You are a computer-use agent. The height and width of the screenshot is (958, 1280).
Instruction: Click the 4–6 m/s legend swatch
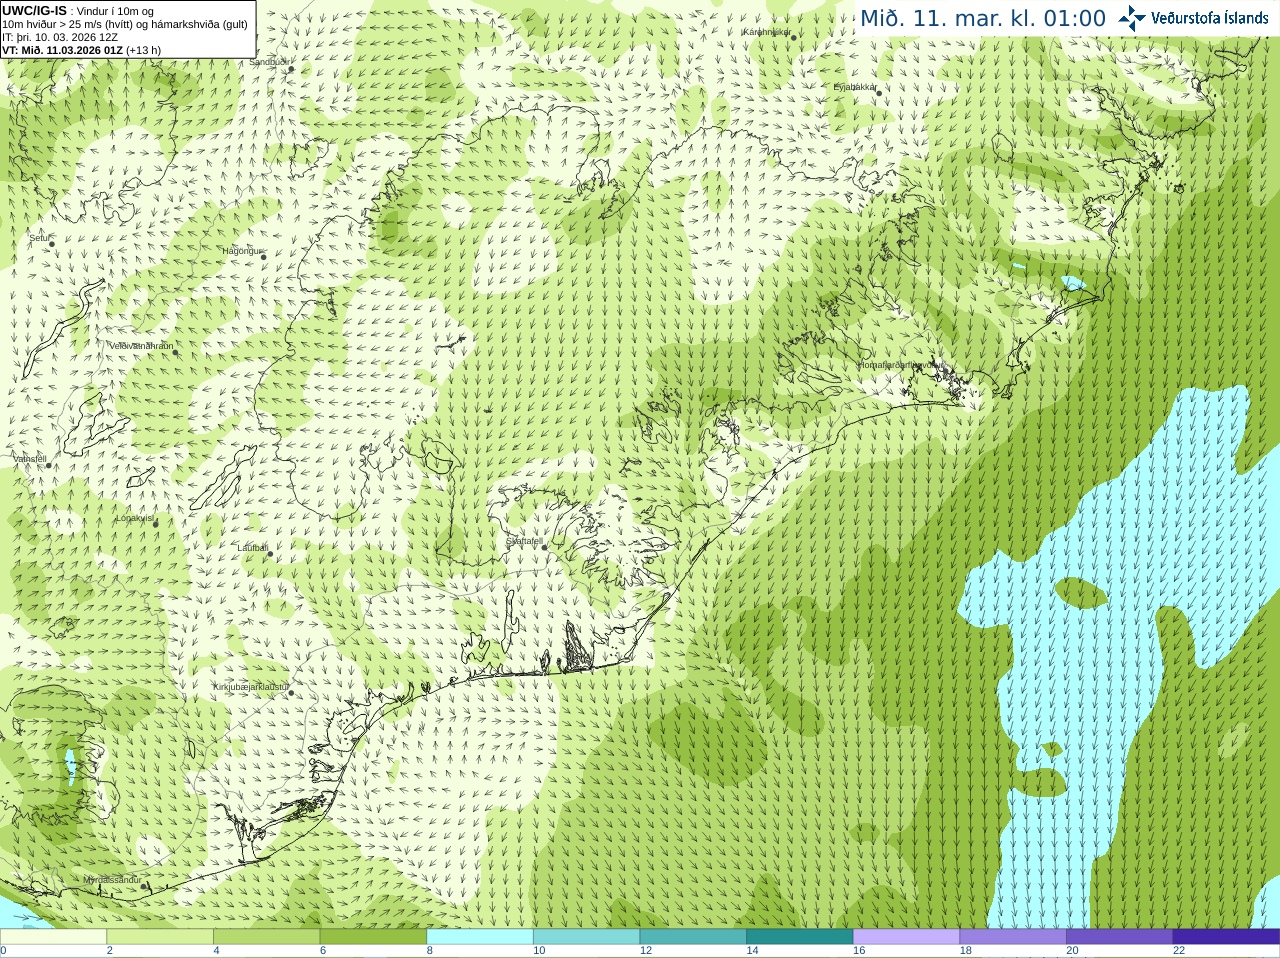tap(267, 937)
